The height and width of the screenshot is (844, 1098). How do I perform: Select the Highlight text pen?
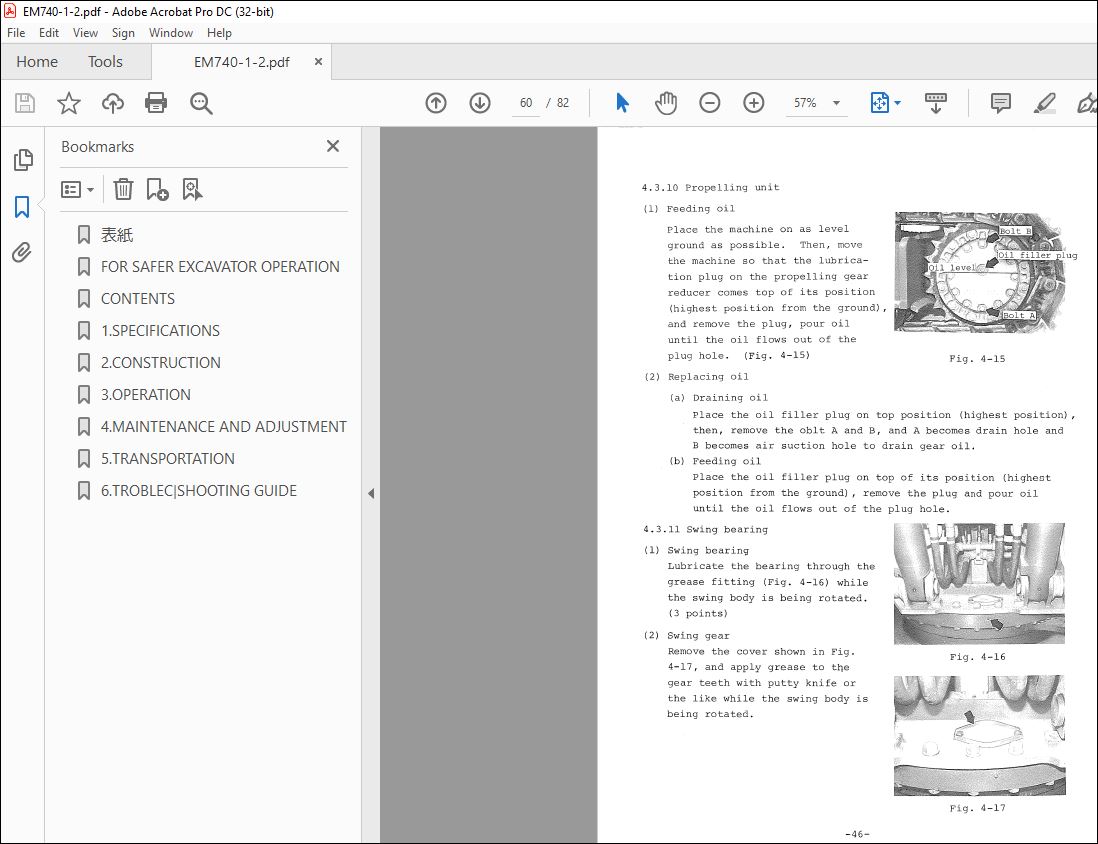[1044, 103]
